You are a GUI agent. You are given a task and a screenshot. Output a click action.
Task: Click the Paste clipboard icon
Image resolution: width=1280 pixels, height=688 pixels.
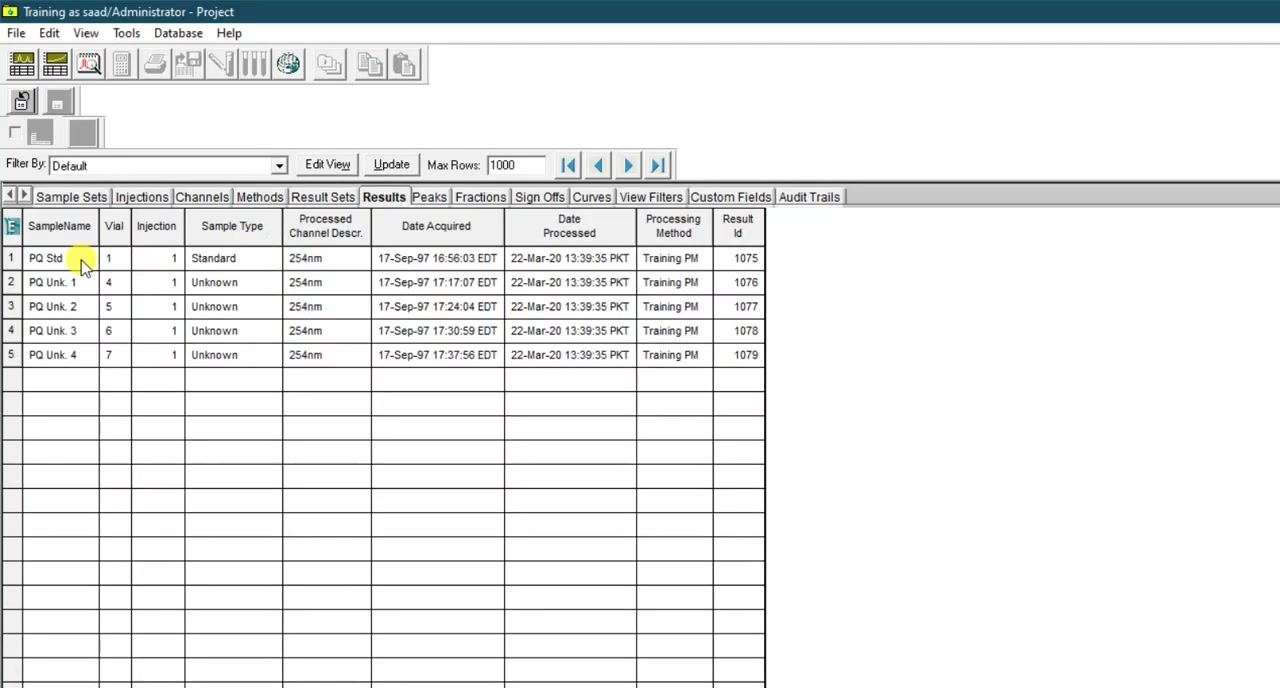404,65
